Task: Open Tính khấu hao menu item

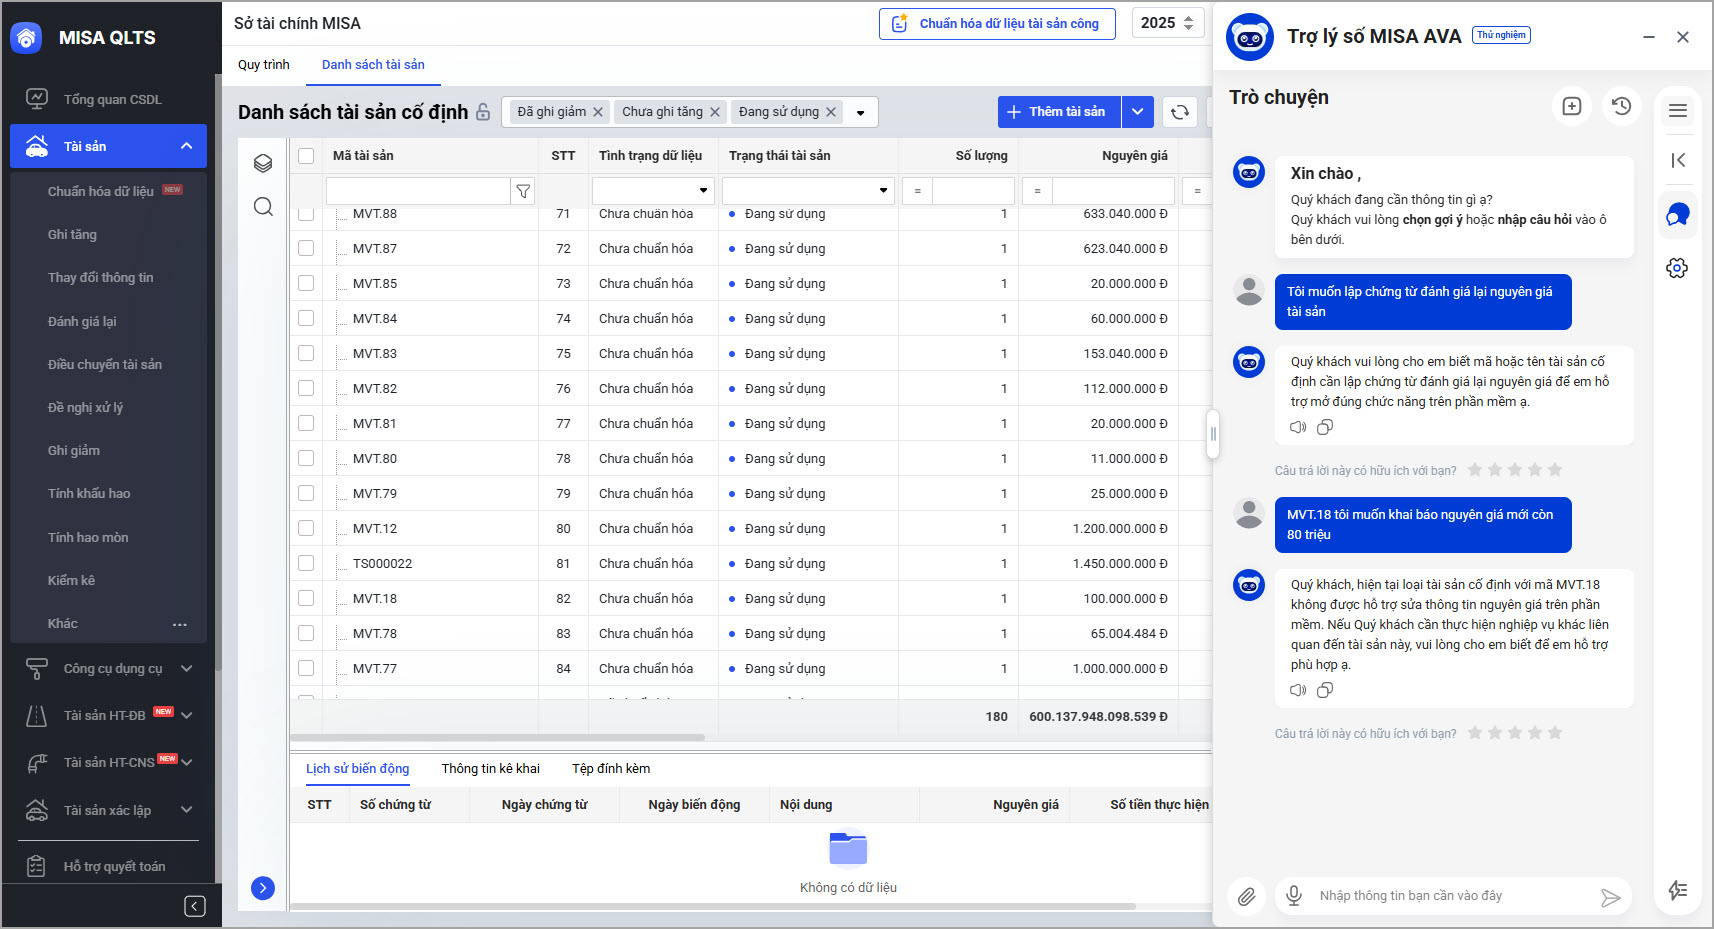Action: pyautogui.click(x=89, y=493)
